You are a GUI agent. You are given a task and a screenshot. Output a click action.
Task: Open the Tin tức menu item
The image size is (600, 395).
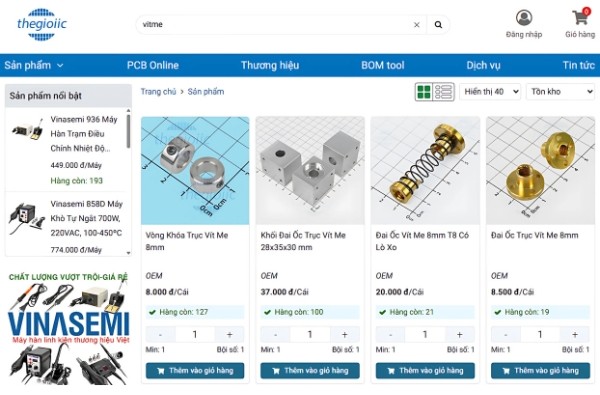click(579, 65)
